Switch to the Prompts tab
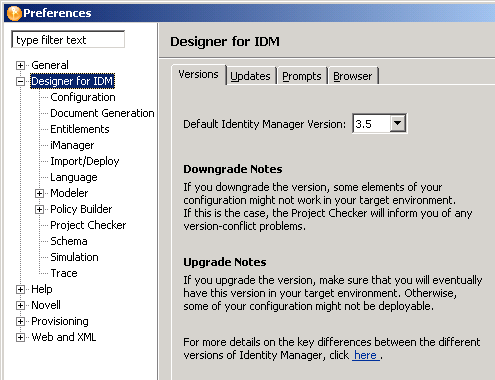Image resolution: width=495 pixels, height=380 pixels. coord(302,76)
